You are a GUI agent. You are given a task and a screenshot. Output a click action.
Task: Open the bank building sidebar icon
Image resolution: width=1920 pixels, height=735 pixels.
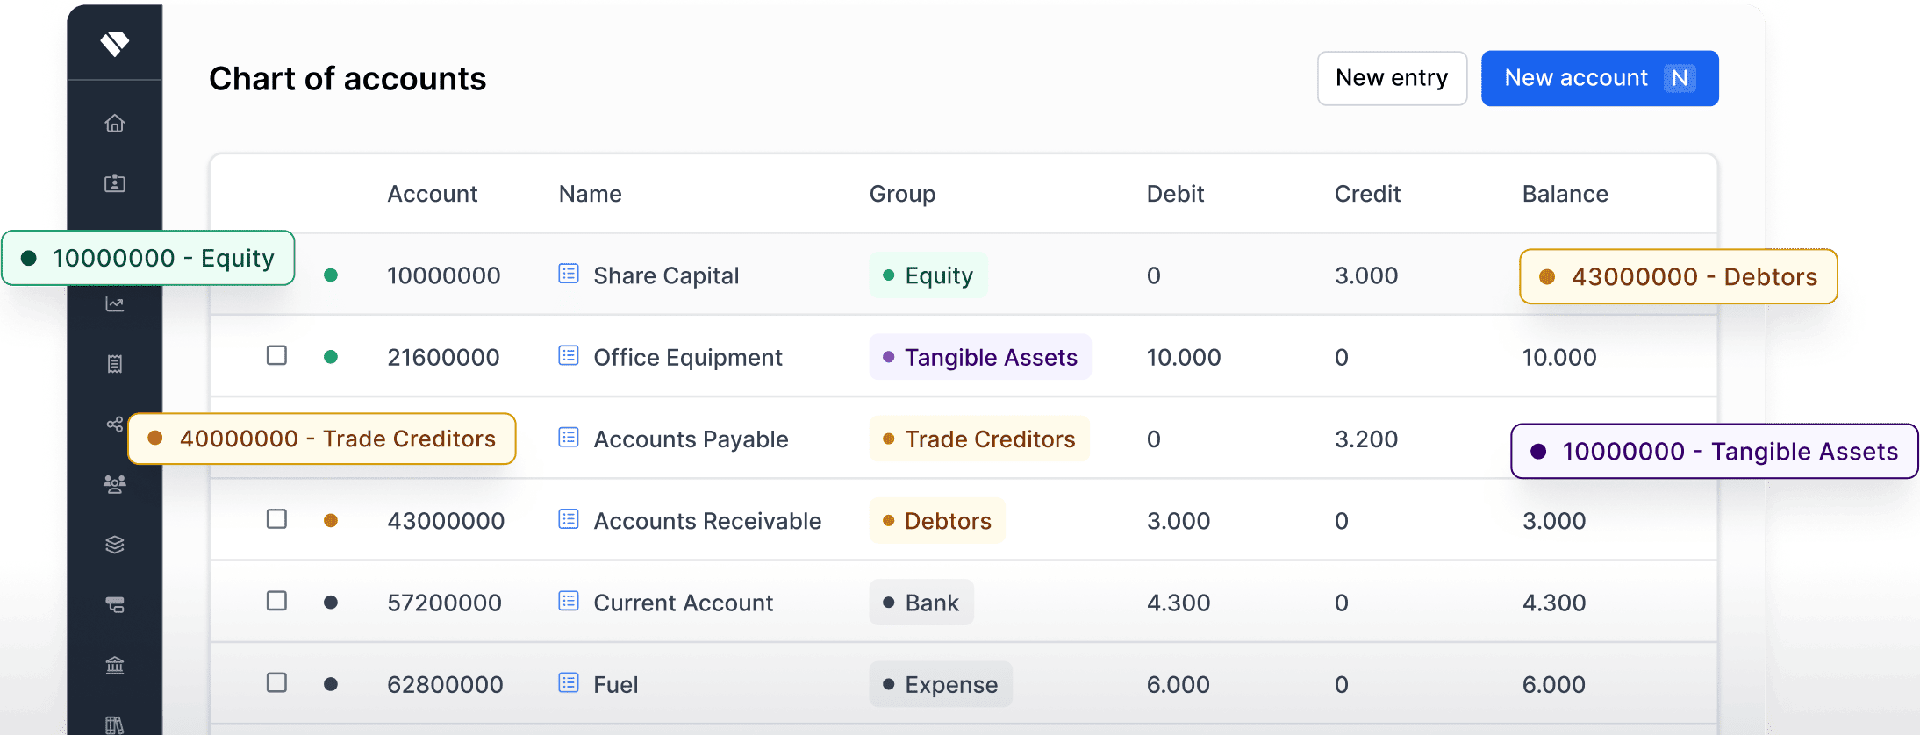pyautogui.click(x=115, y=665)
